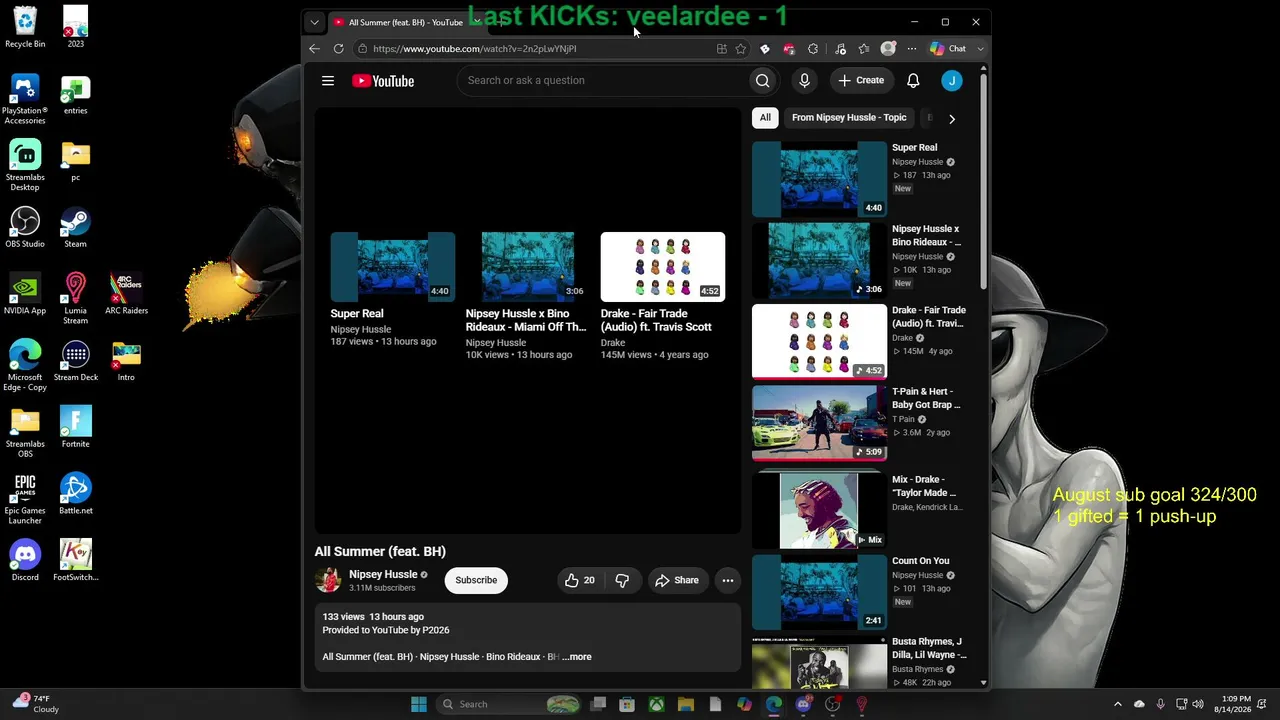1280x720 pixels.
Task: Open Discord from the taskbar
Action: pos(803,704)
